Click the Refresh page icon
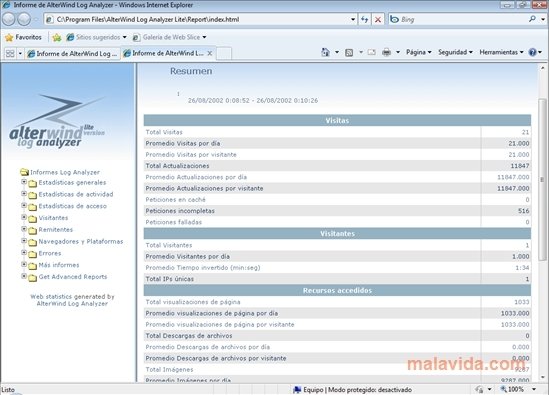Screen dimensions: 549x395 (364, 20)
